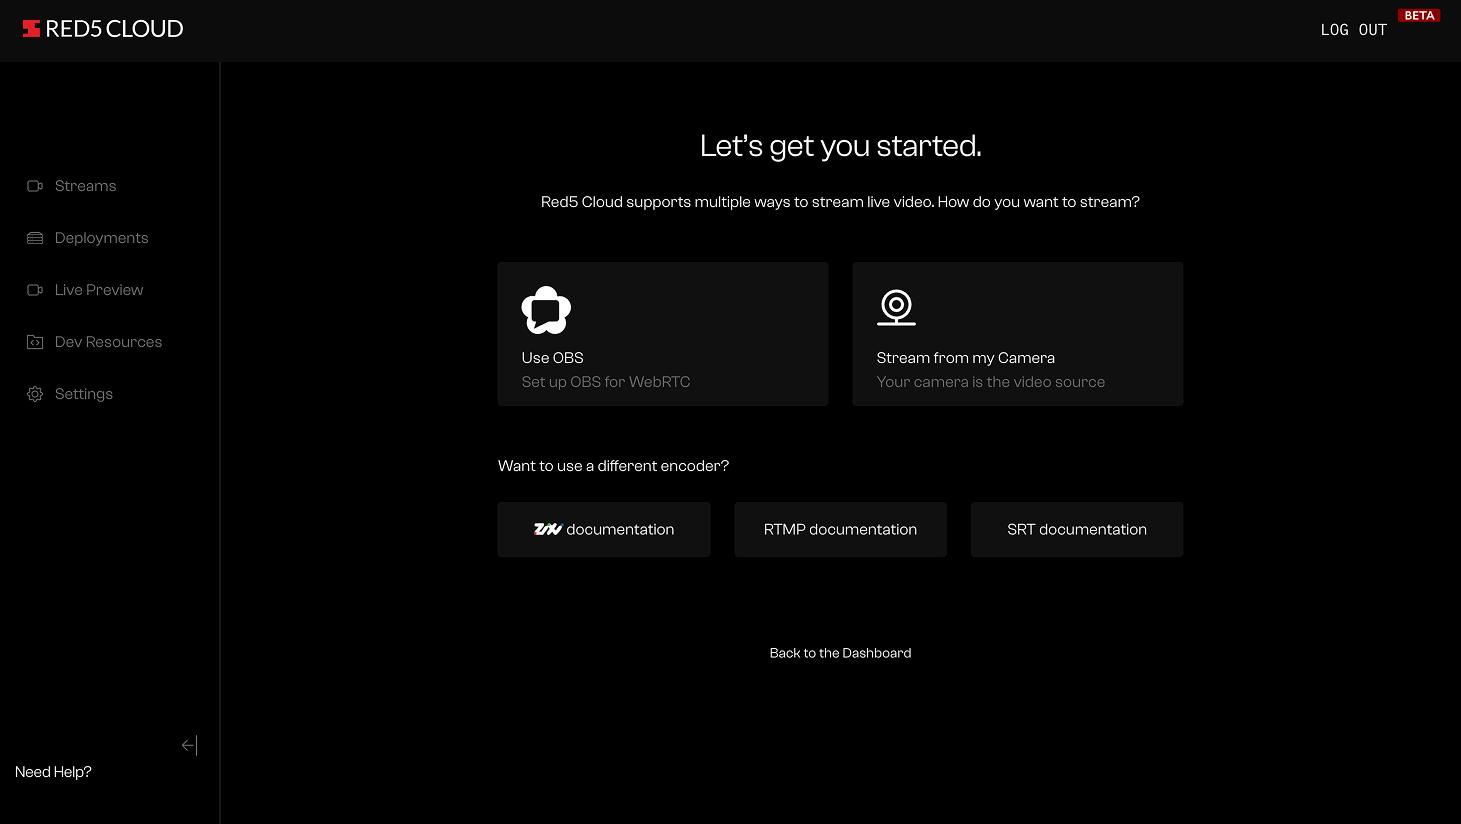The height and width of the screenshot is (824, 1461).
Task: Click LOG OUT in the header
Action: pos(1353,30)
